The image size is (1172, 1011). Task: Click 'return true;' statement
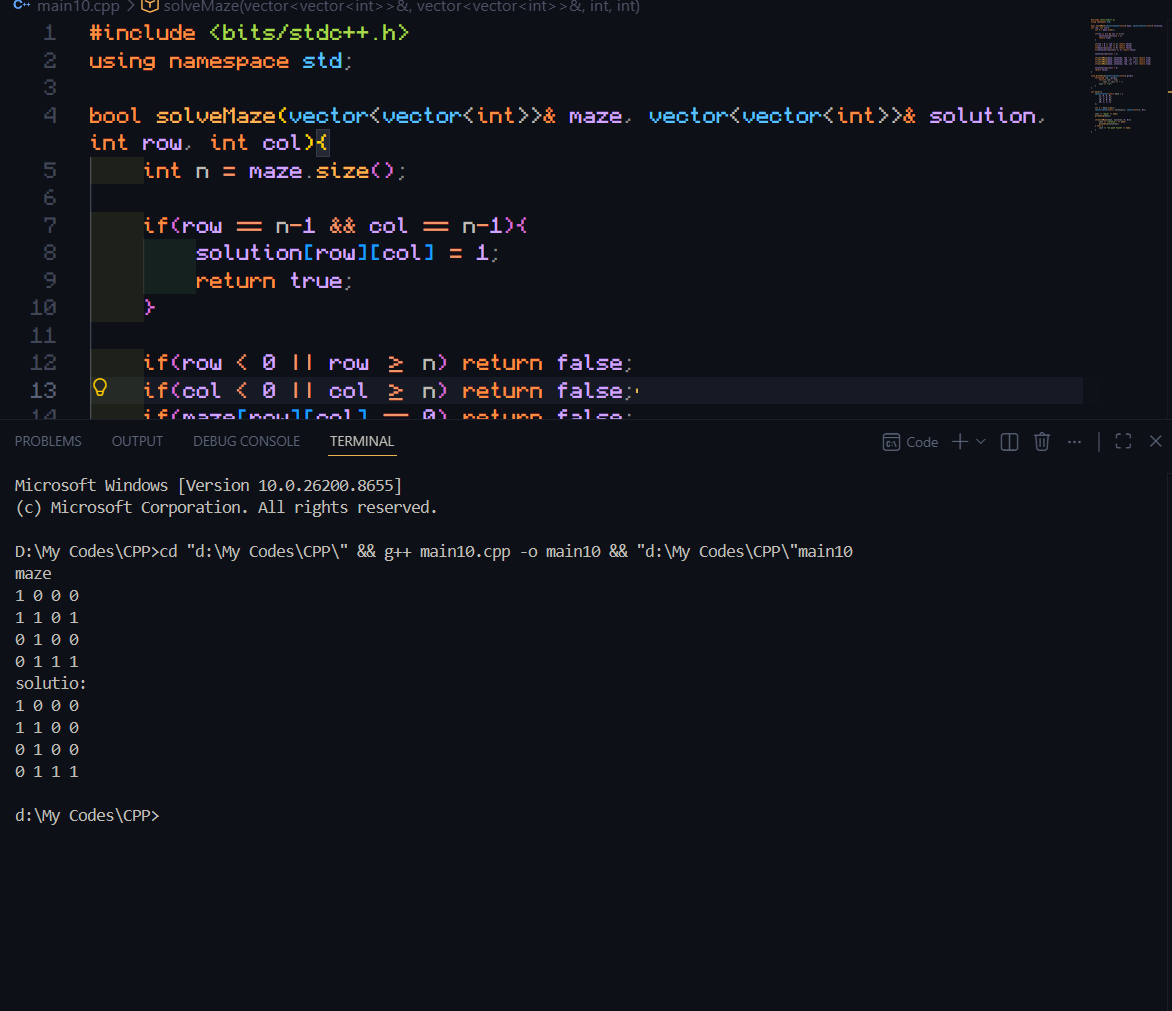[273, 280]
